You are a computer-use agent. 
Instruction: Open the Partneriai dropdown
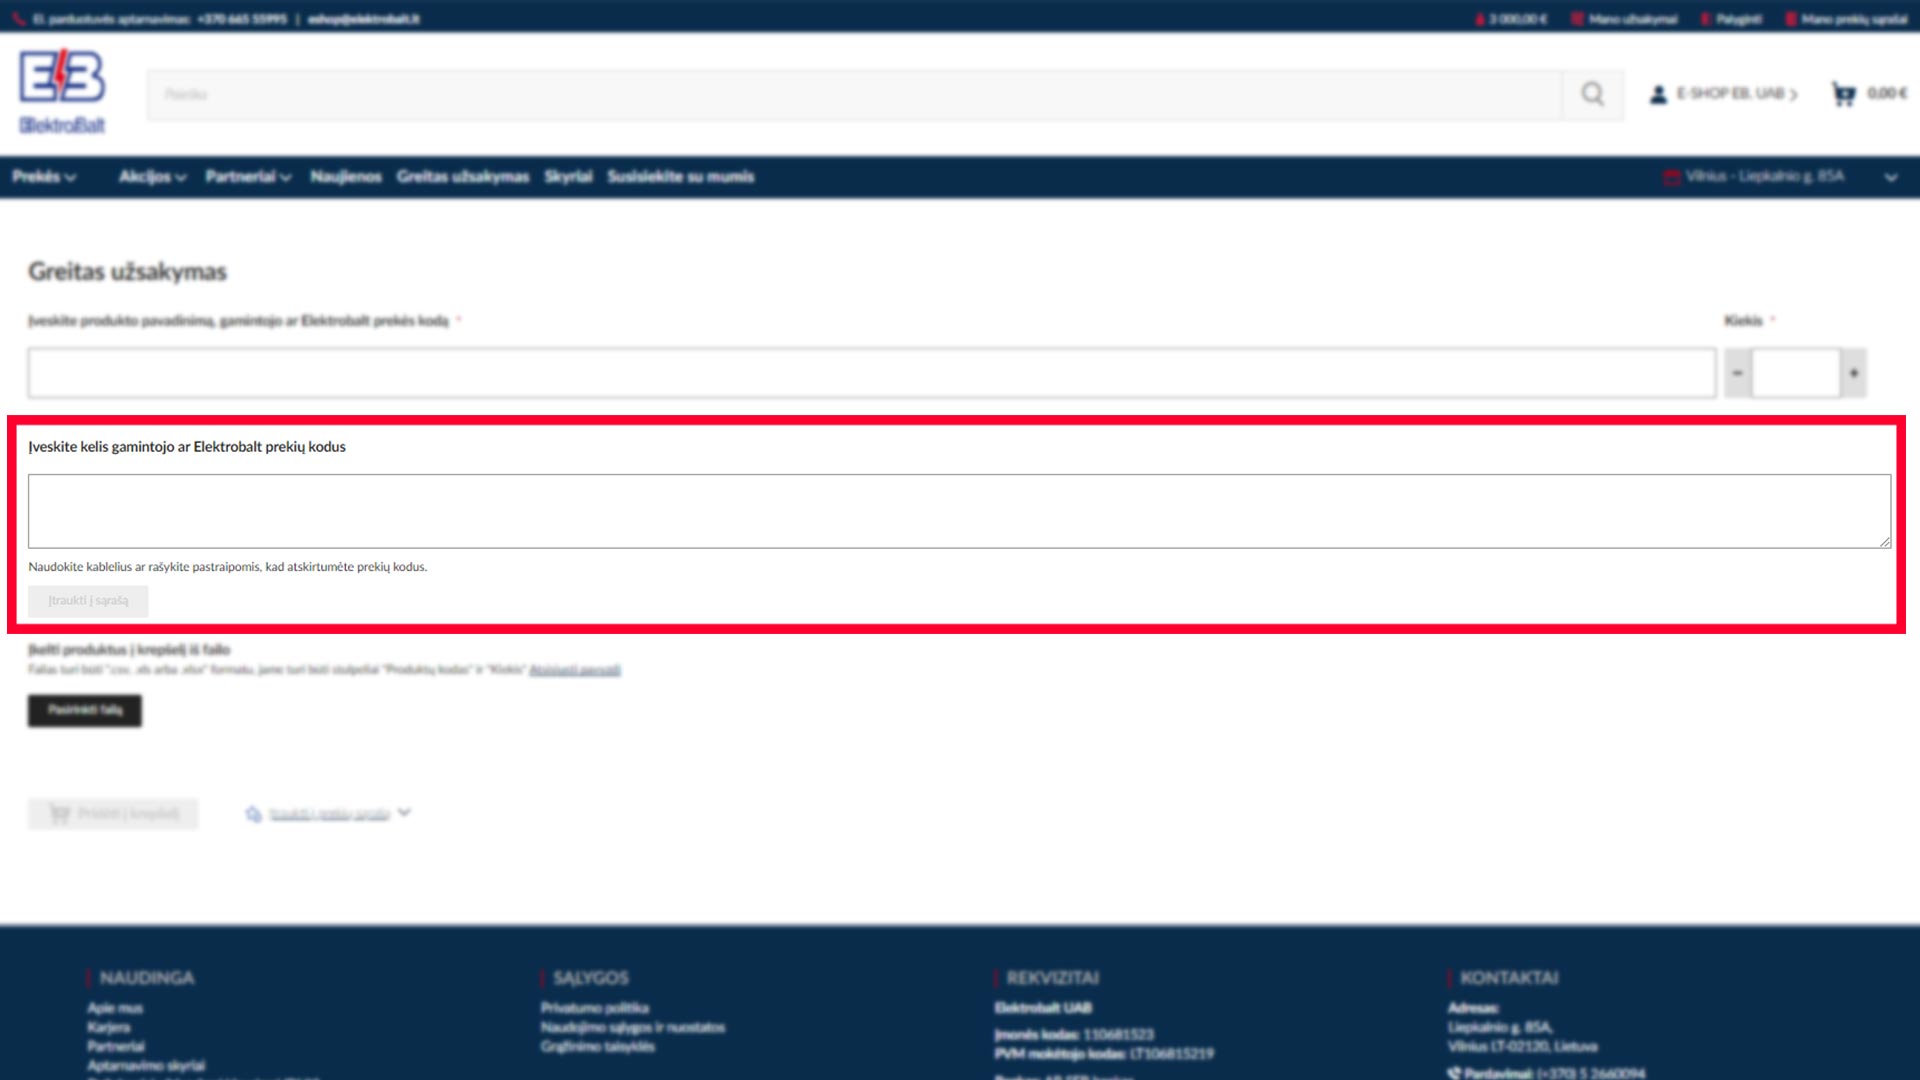248,177
